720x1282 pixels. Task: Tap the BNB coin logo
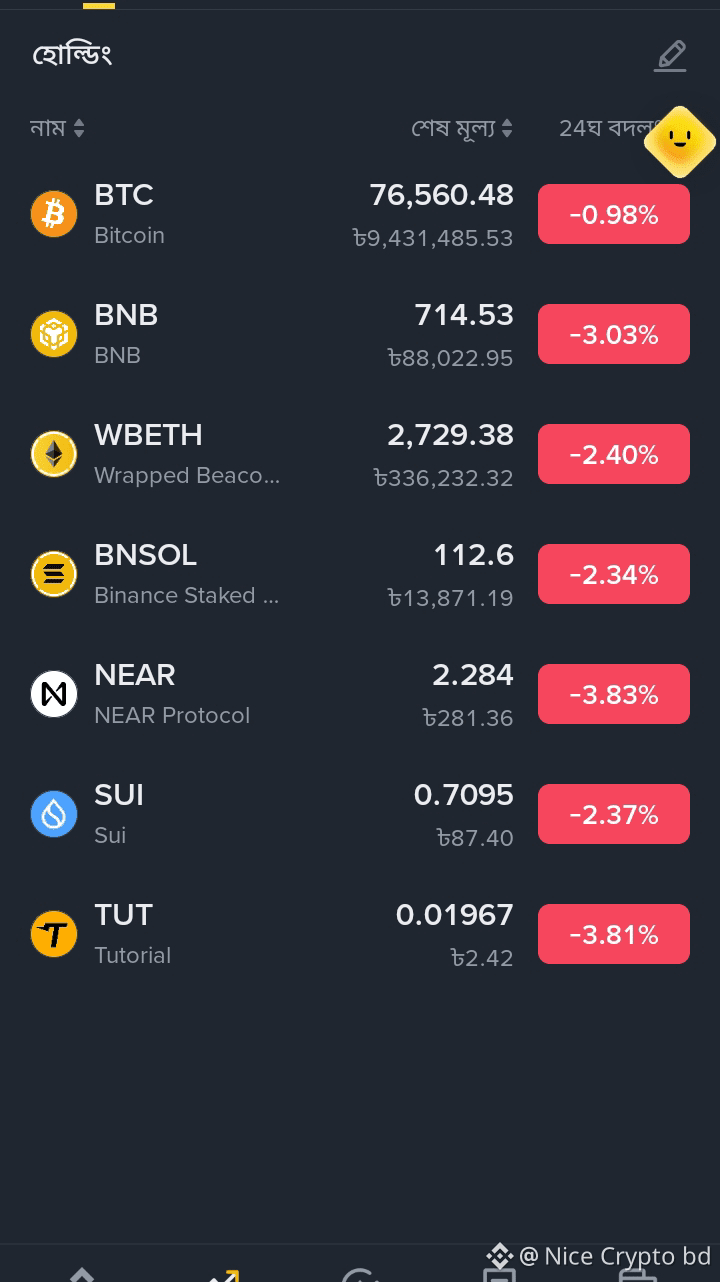click(54, 334)
